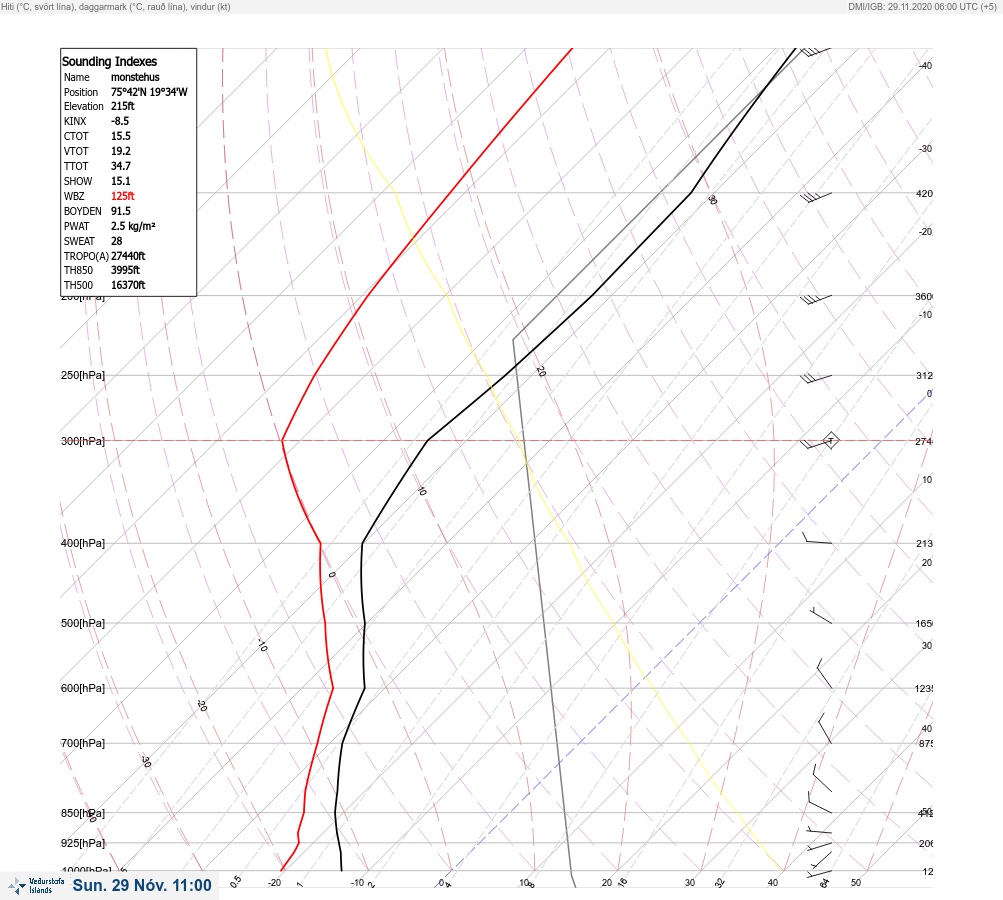Click the 600[hPa] pressure label

point(83,688)
